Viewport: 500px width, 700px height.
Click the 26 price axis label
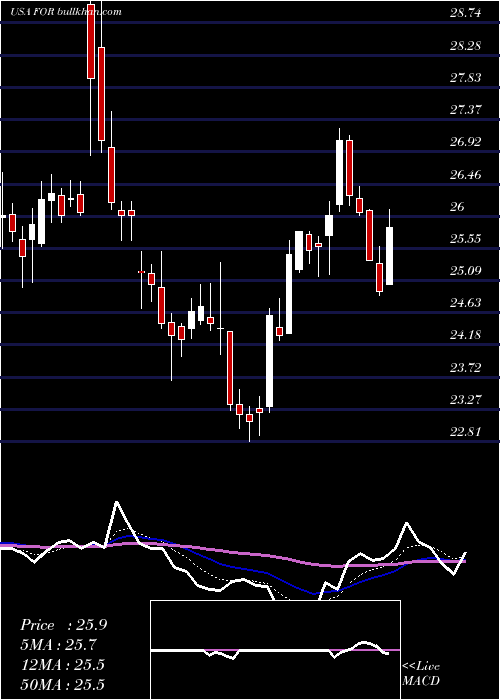[x=458, y=207]
